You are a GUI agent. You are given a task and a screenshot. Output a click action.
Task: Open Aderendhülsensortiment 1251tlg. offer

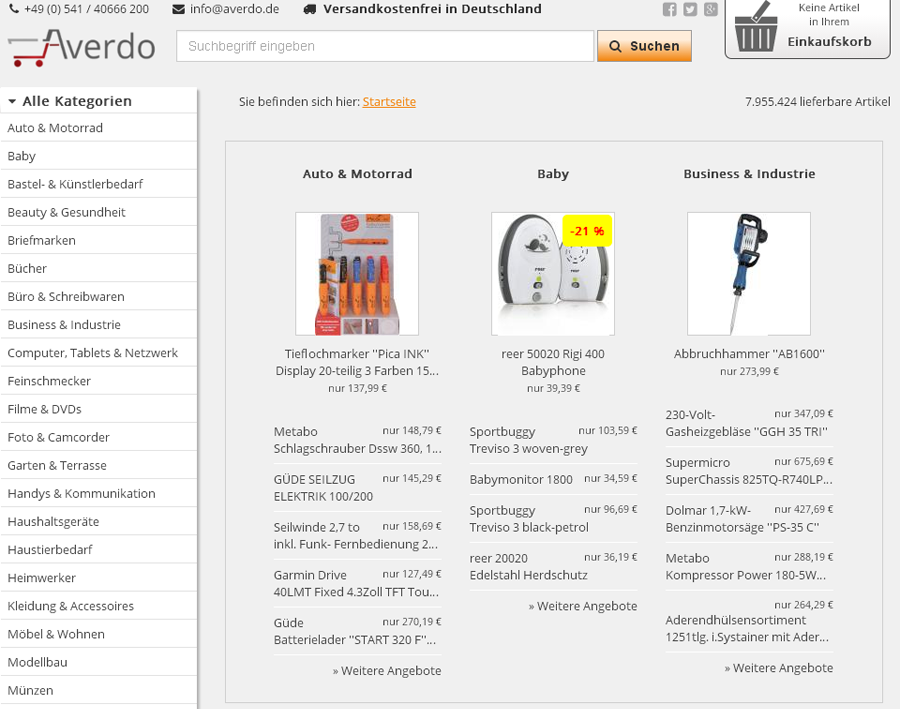click(749, 622)
